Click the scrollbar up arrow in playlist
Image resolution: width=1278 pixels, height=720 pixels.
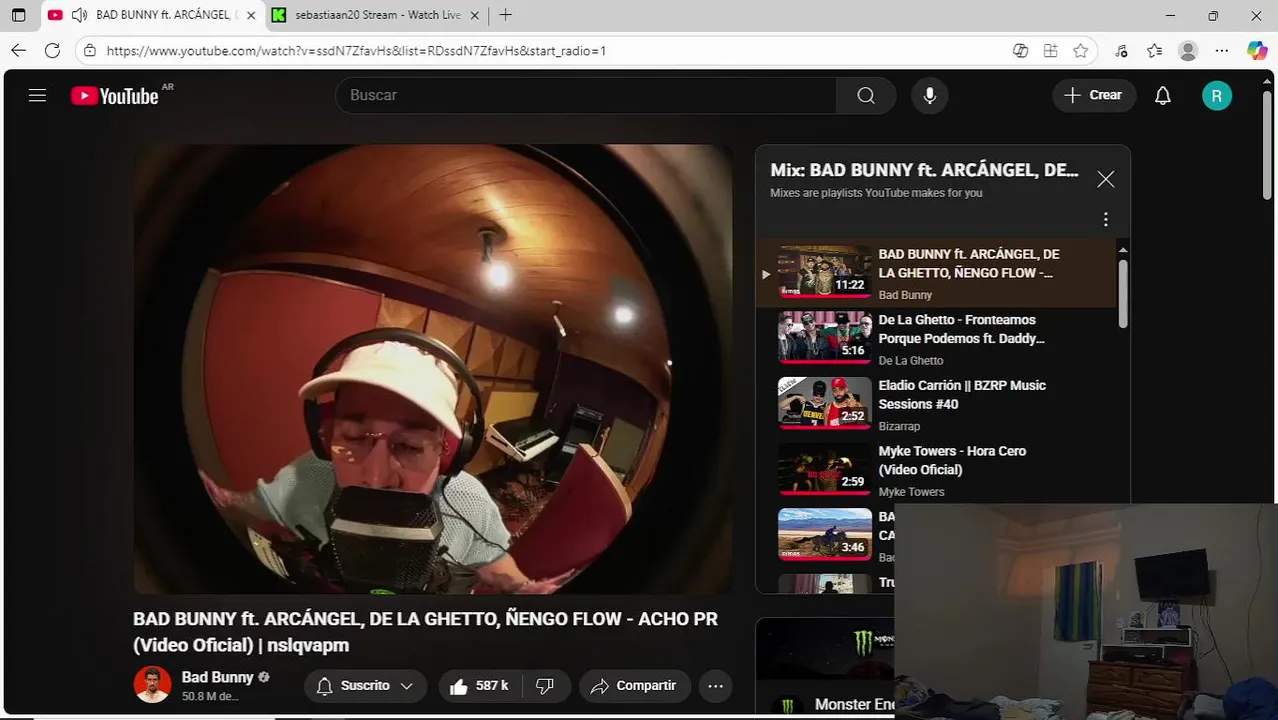[x=1123, y=249]
